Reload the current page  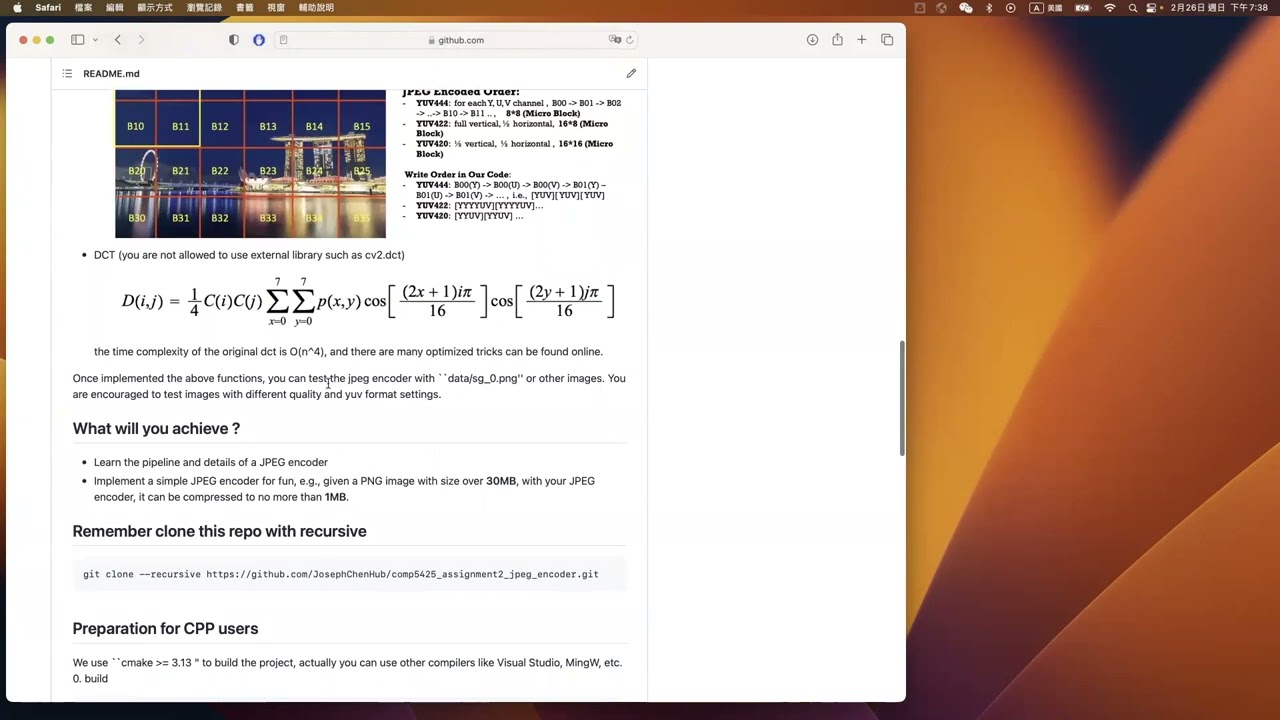click(630, 40)
